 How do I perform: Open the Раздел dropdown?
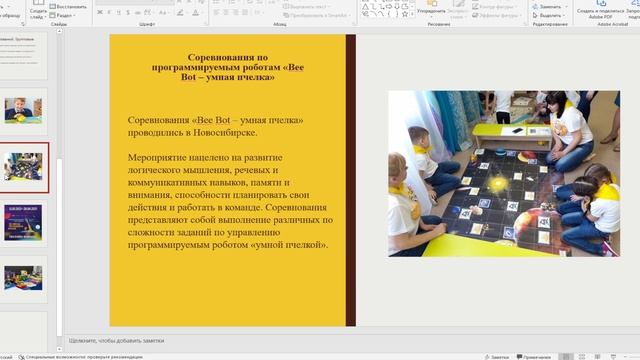pos(63,15)
